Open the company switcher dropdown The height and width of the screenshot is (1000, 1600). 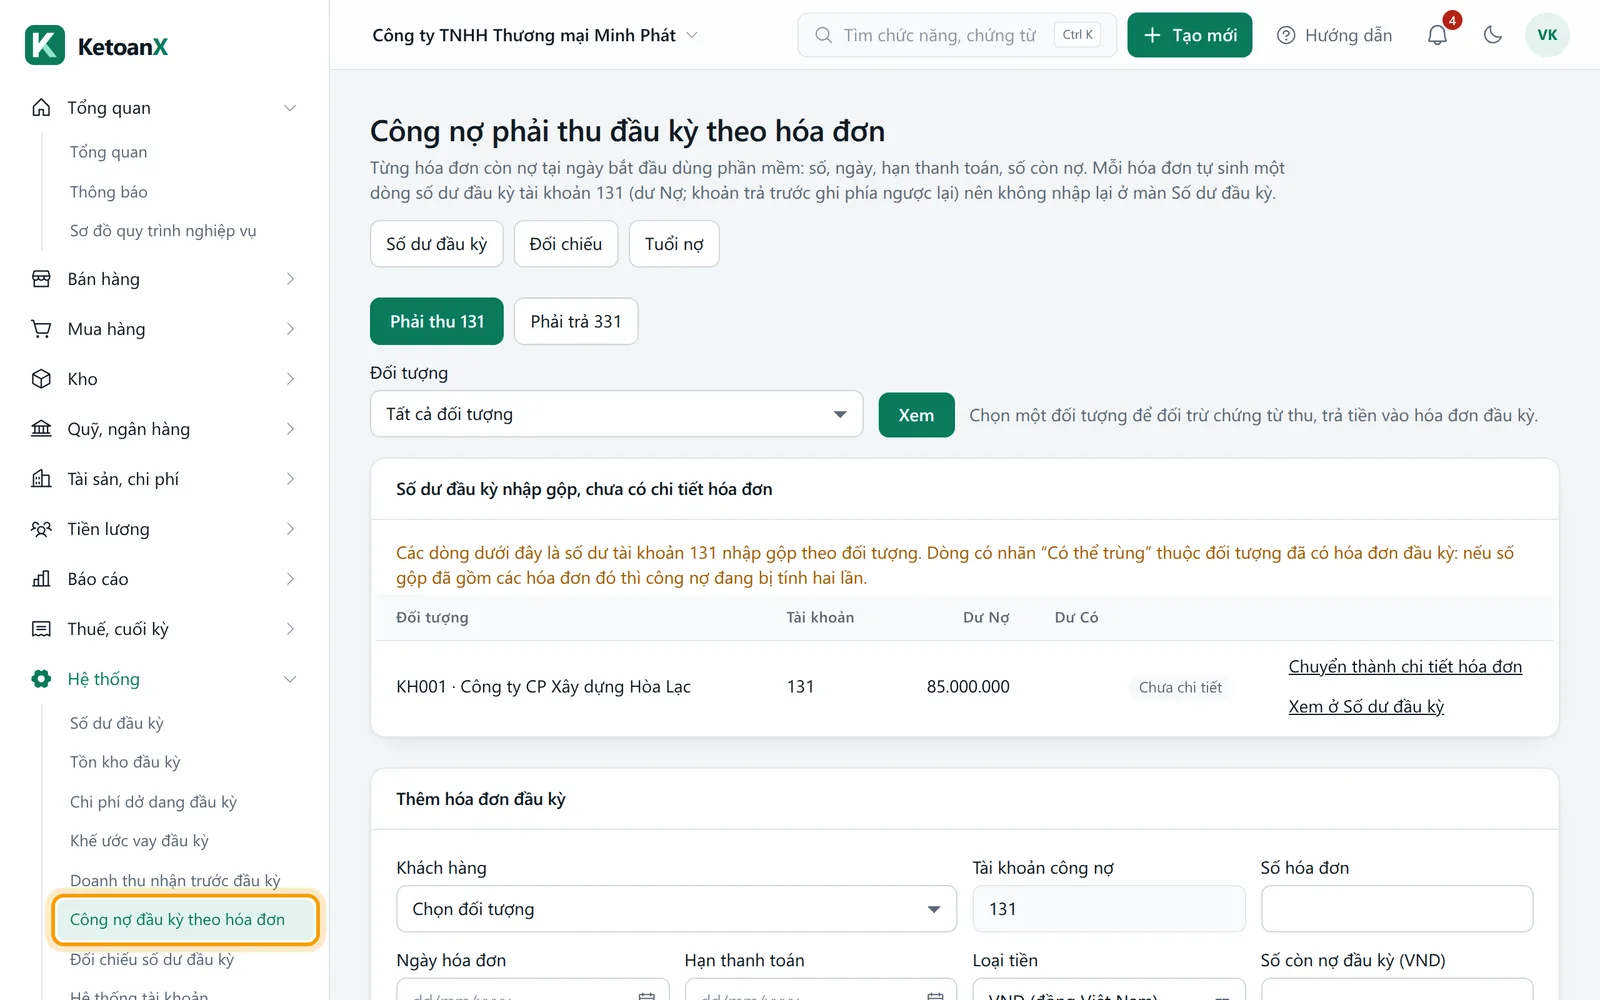coord(535,35)
